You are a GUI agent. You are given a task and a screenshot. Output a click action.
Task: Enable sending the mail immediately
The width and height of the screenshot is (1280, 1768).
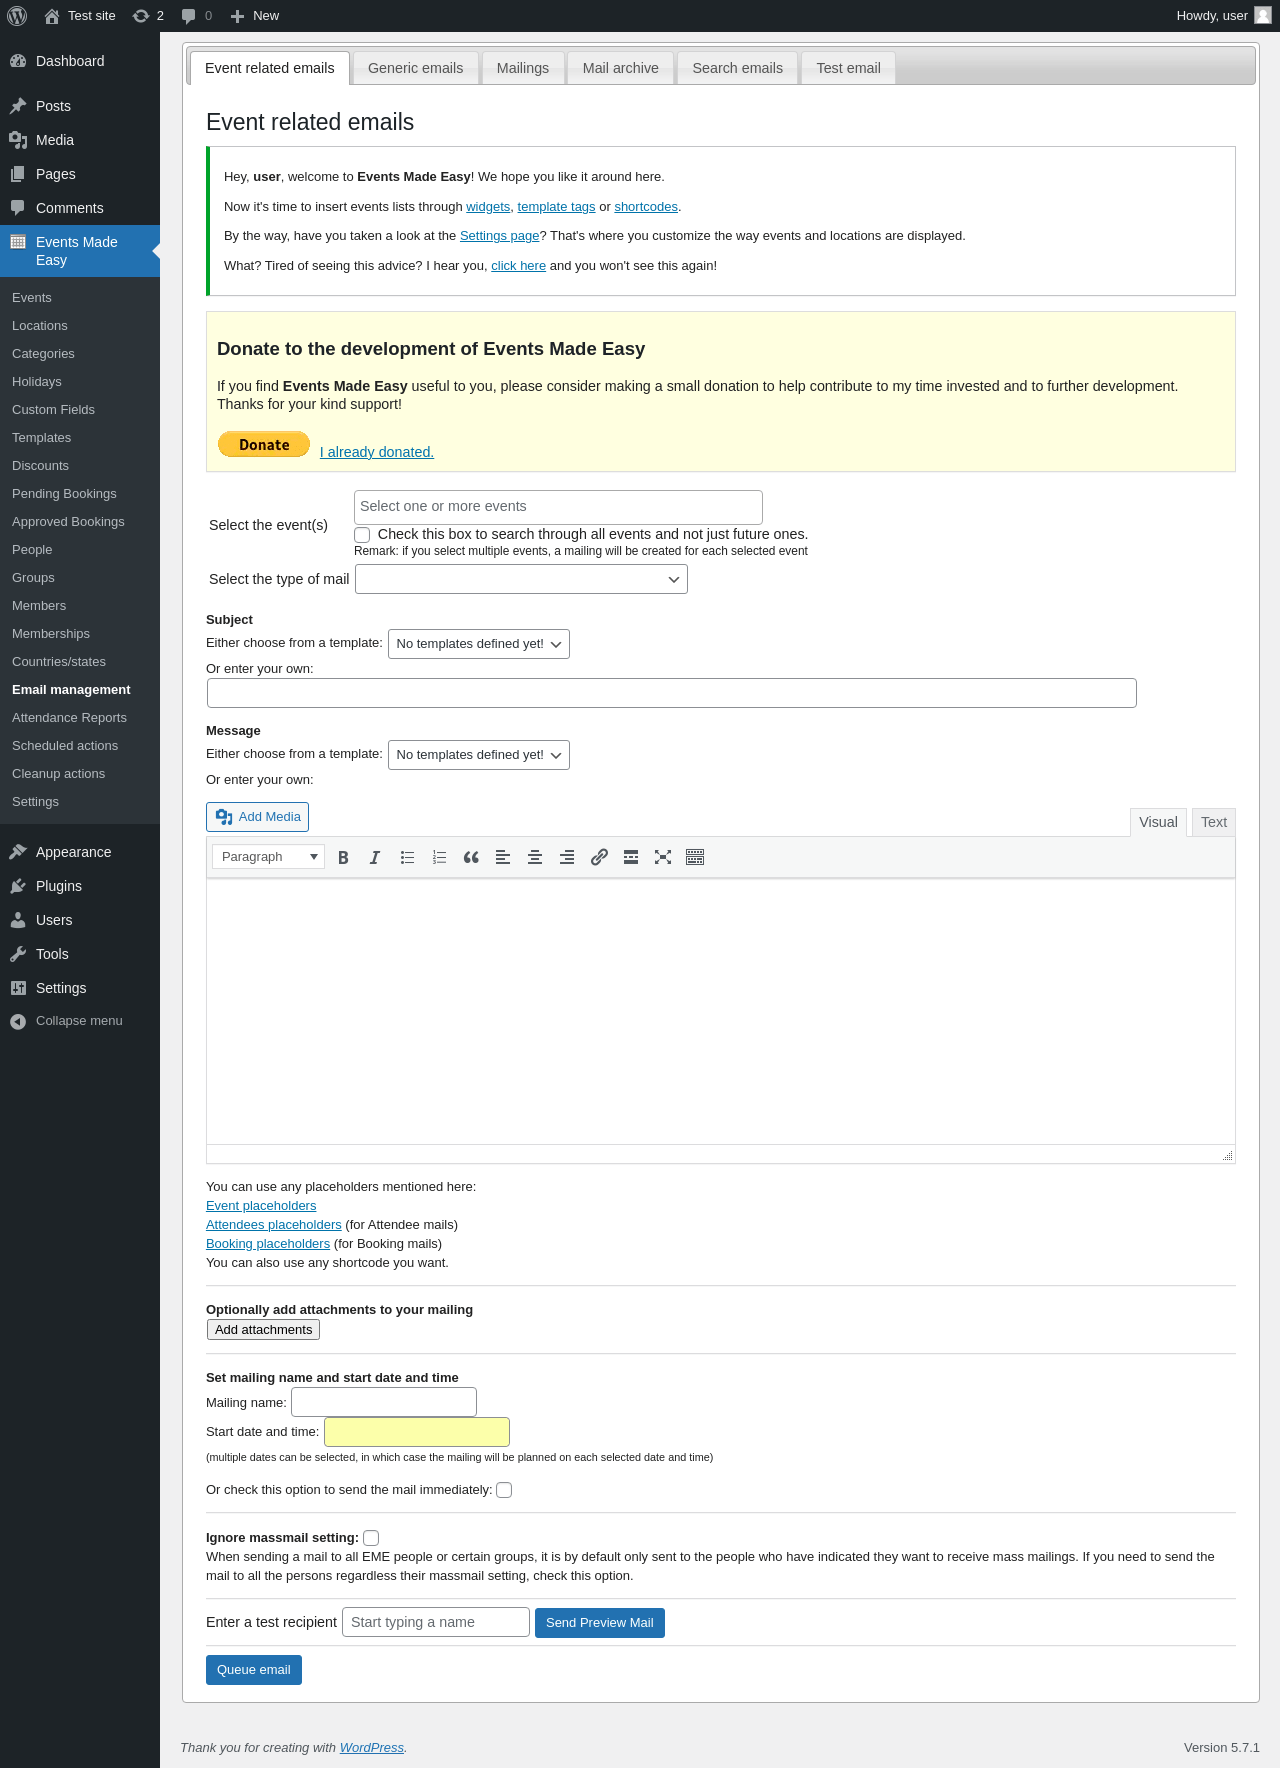pyautogui.click(x=504, y=1490)
